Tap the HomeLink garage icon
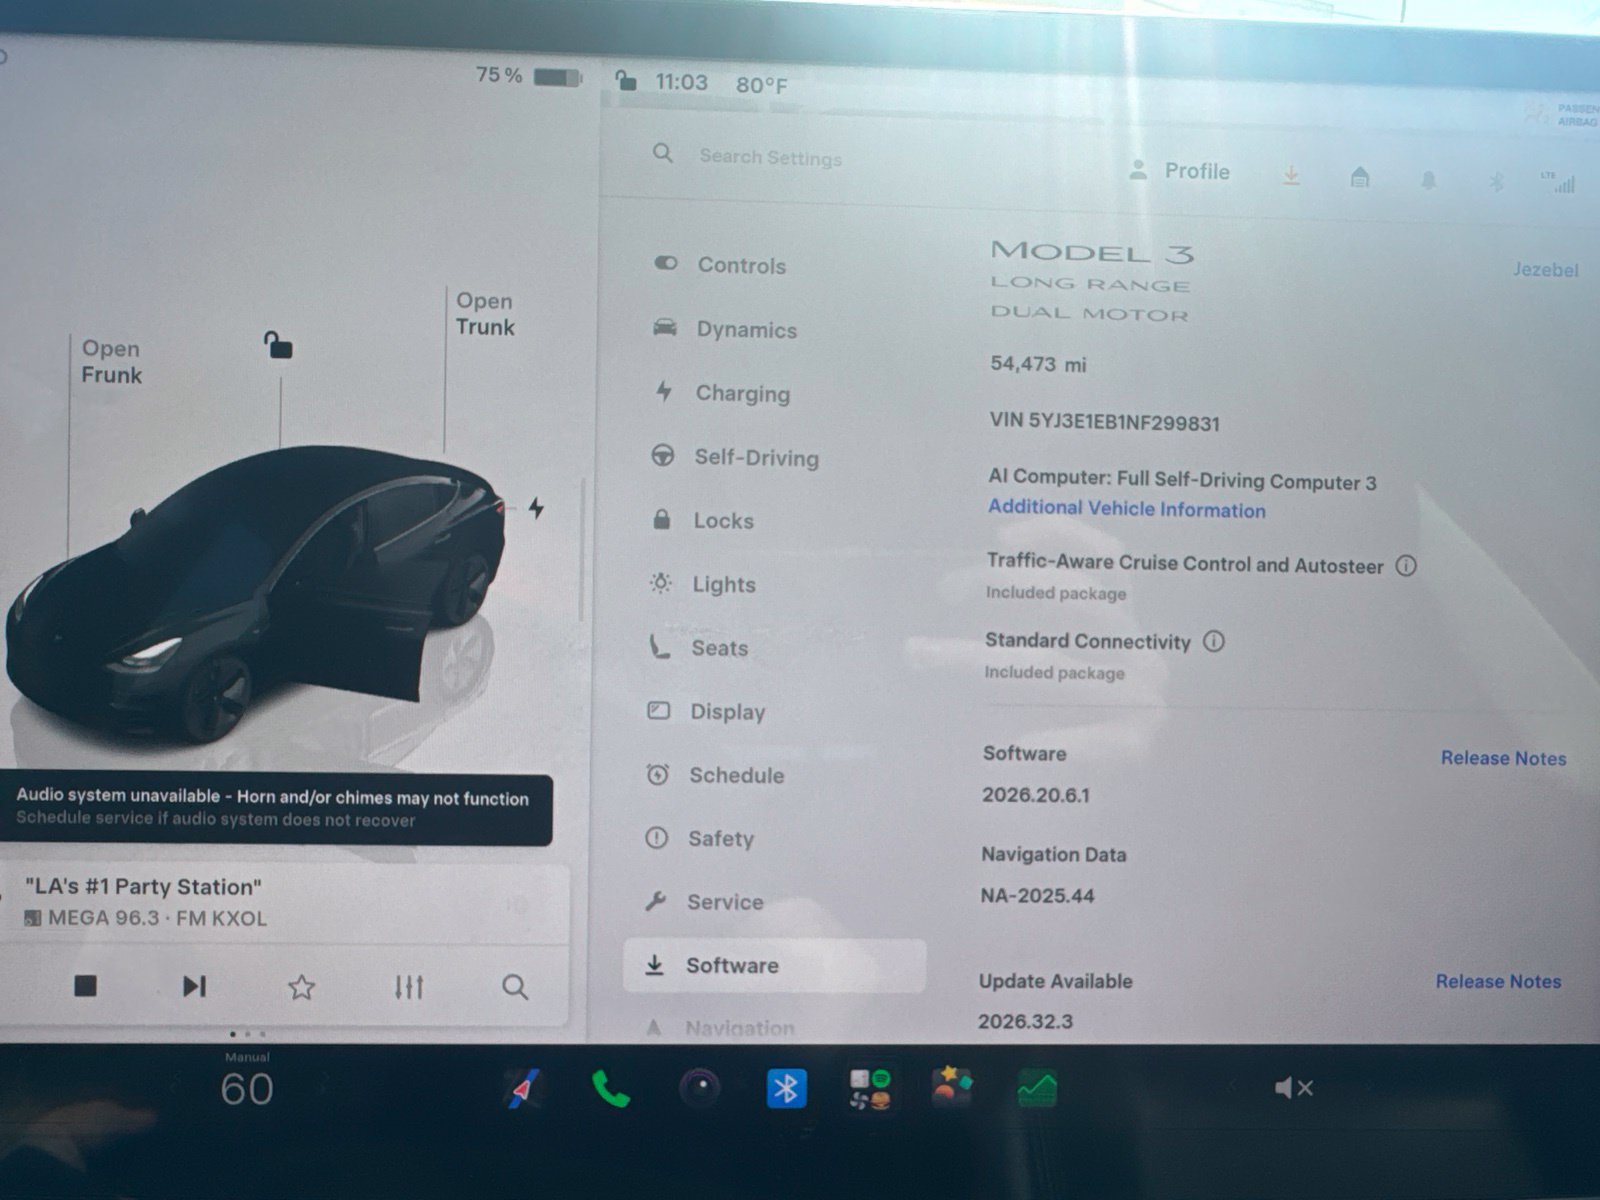 tap(1359, 178)
